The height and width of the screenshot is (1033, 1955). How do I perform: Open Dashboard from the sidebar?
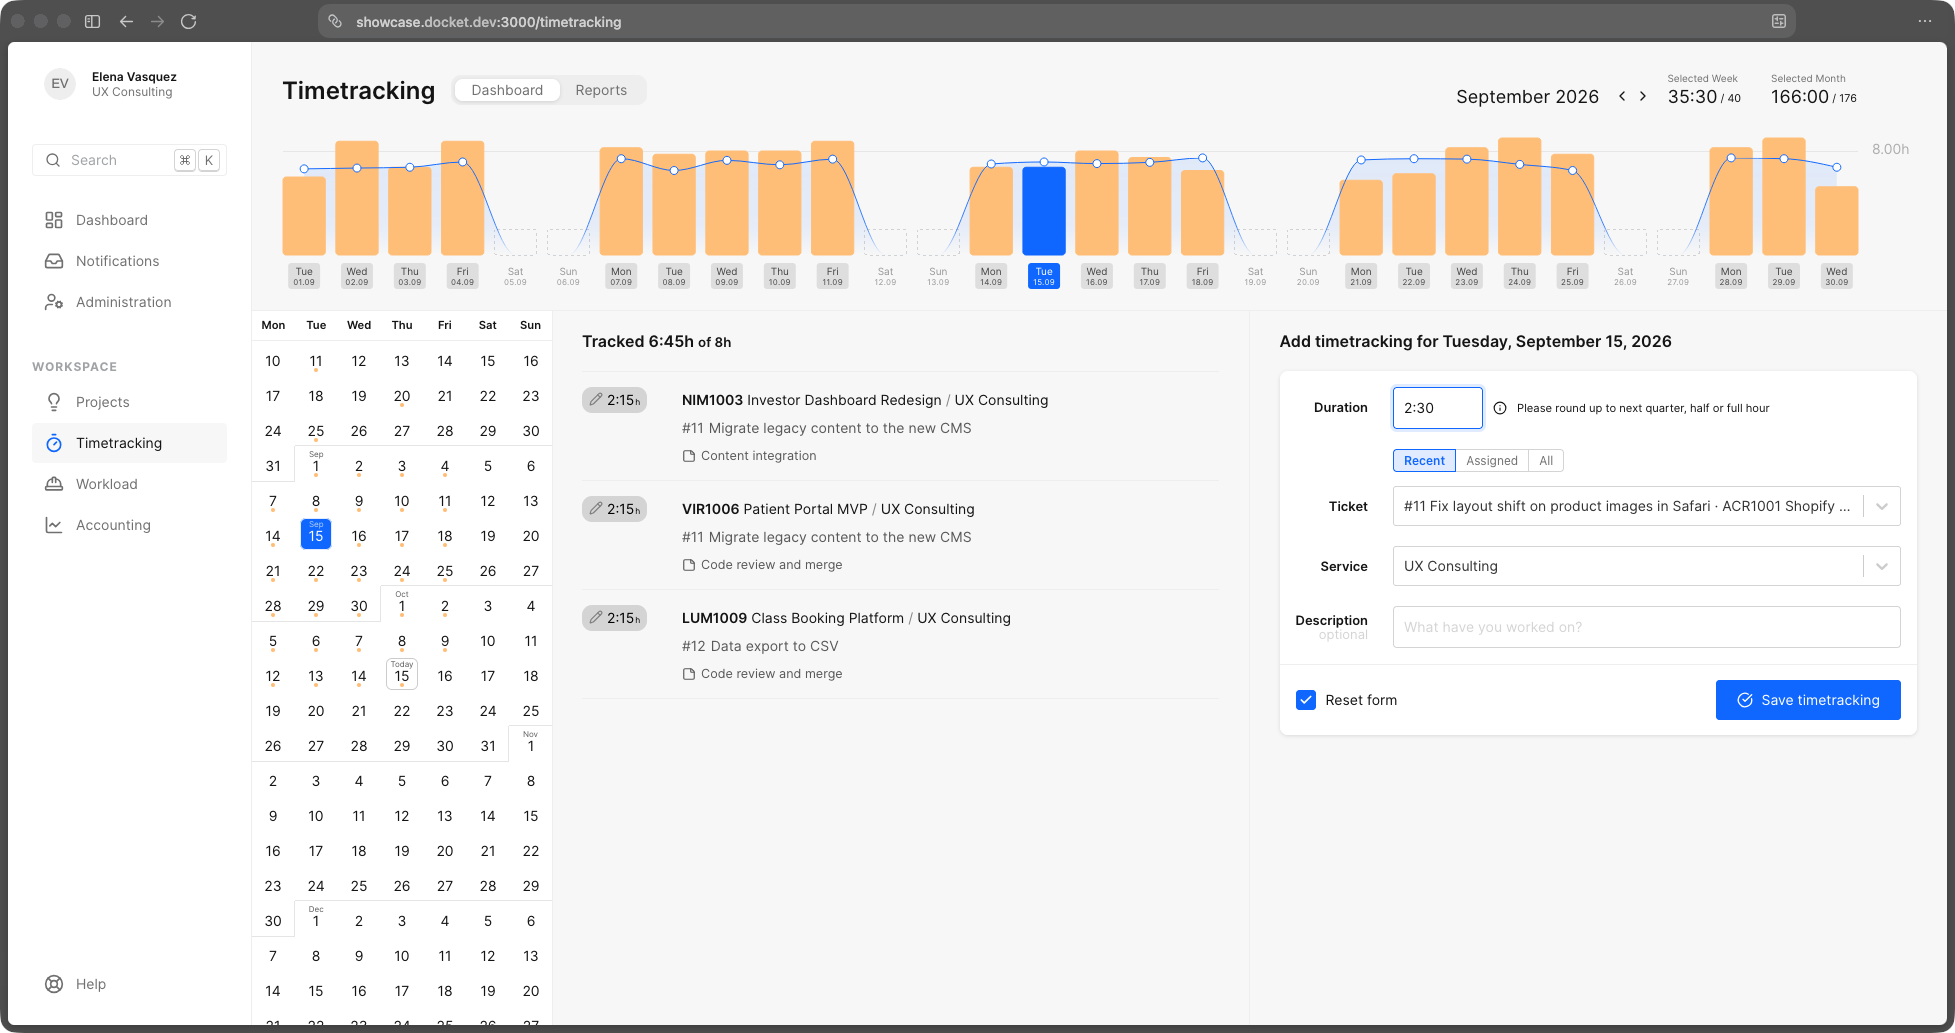[129, 220]
